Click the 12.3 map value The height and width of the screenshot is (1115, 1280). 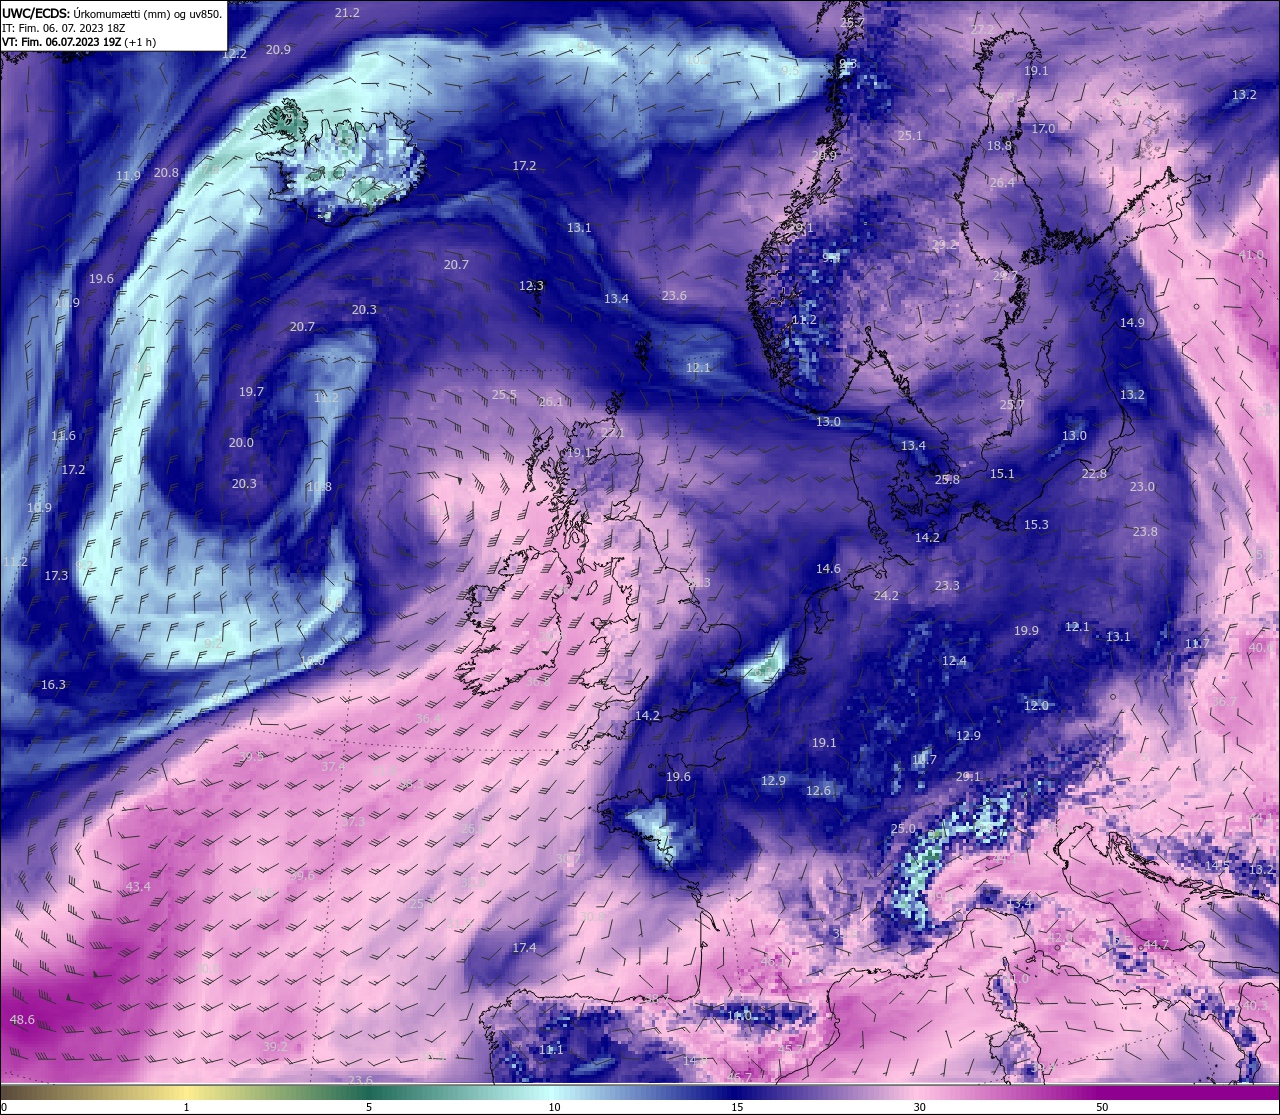(531, 286)
